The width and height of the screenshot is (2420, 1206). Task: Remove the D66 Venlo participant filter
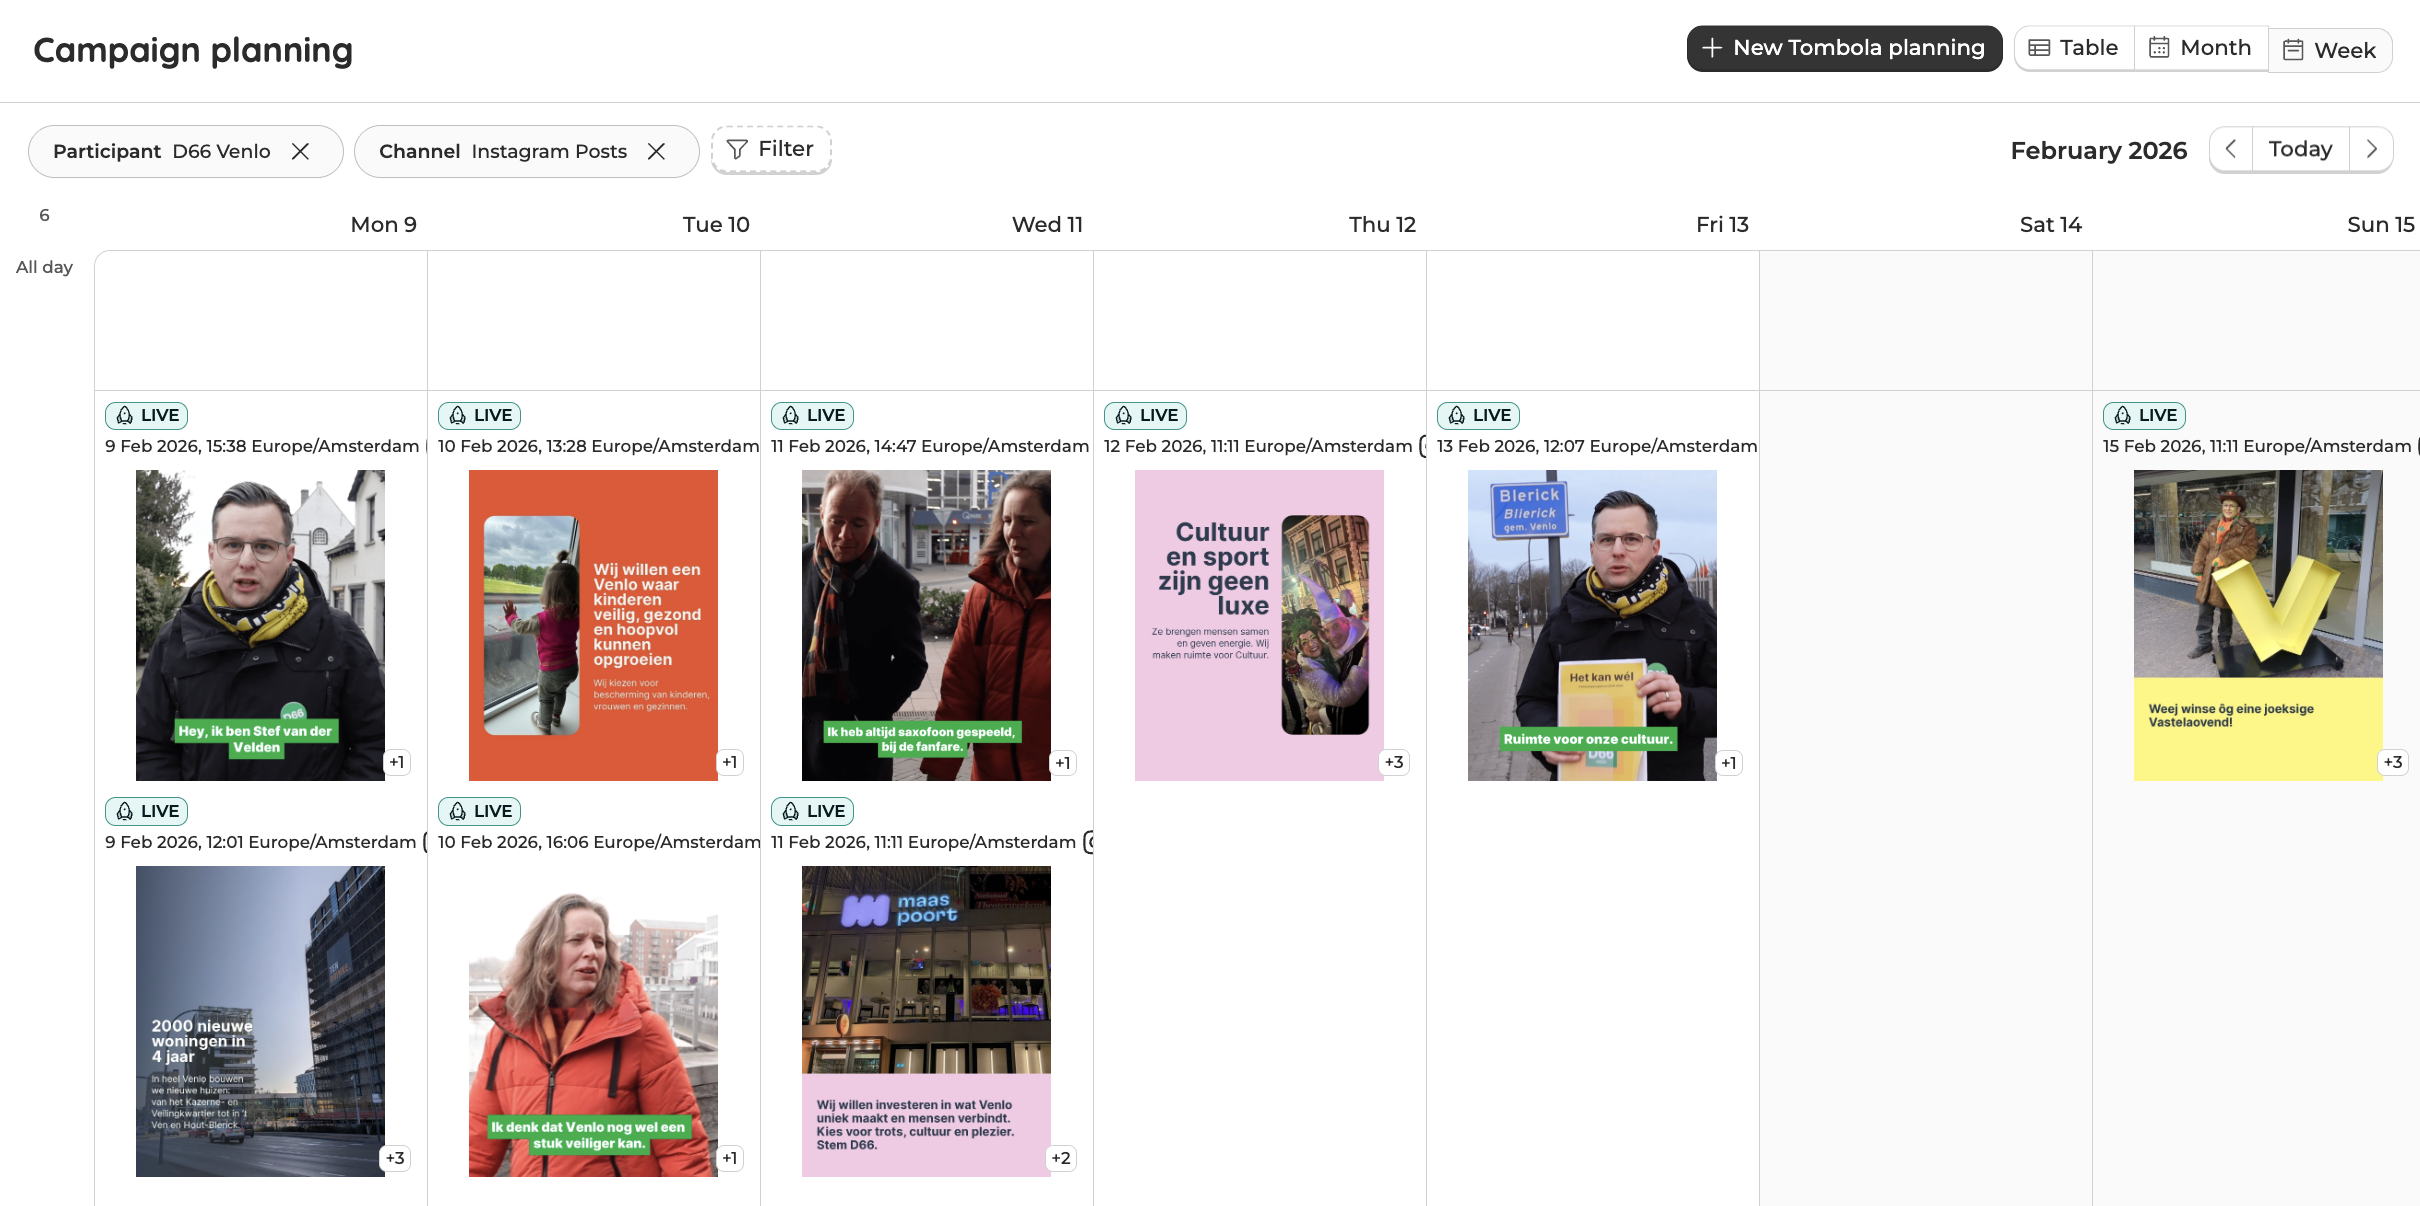(x=300, y=151)
